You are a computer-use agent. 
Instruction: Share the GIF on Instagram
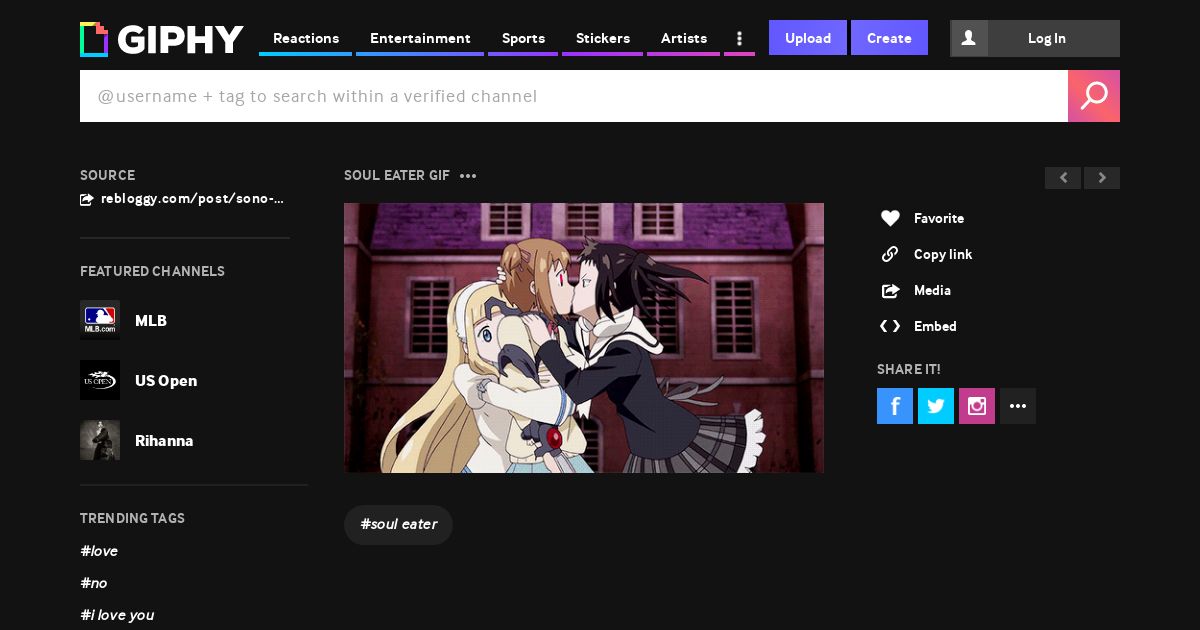(x=977, y=406)
